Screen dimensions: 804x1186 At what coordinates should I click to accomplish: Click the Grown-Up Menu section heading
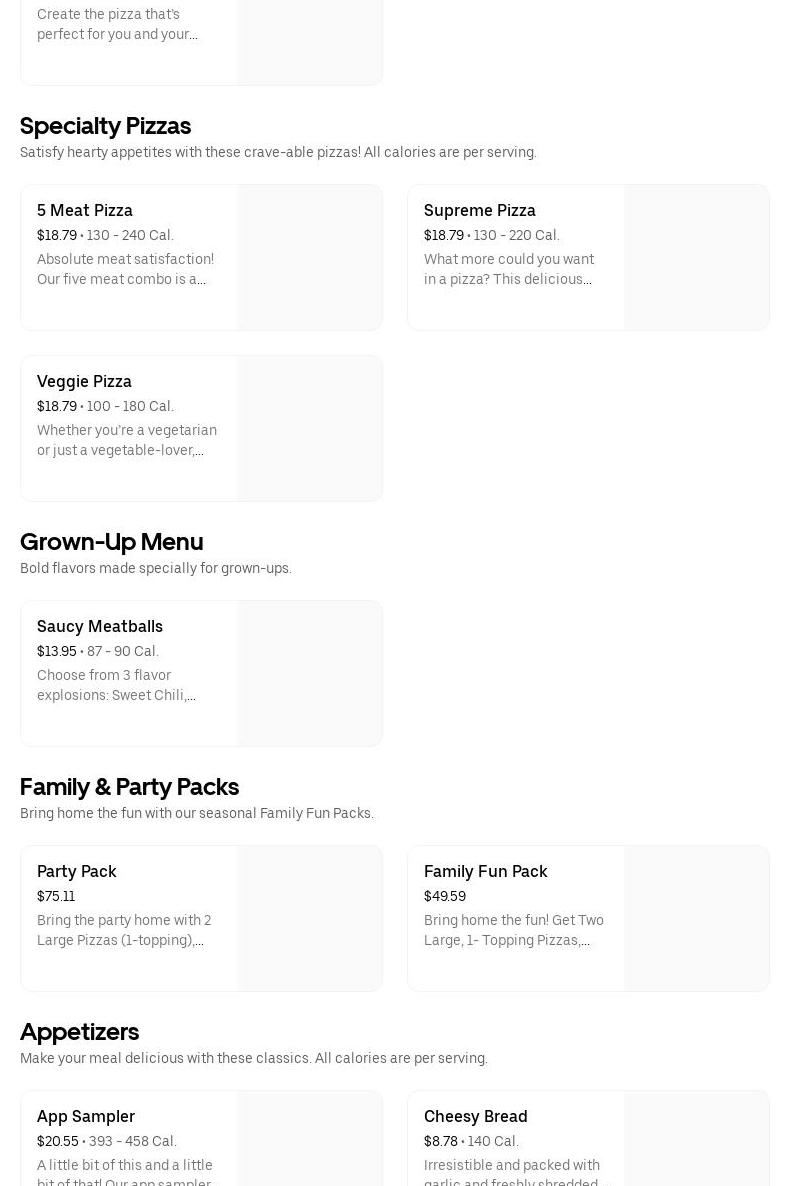coord(111,542)
